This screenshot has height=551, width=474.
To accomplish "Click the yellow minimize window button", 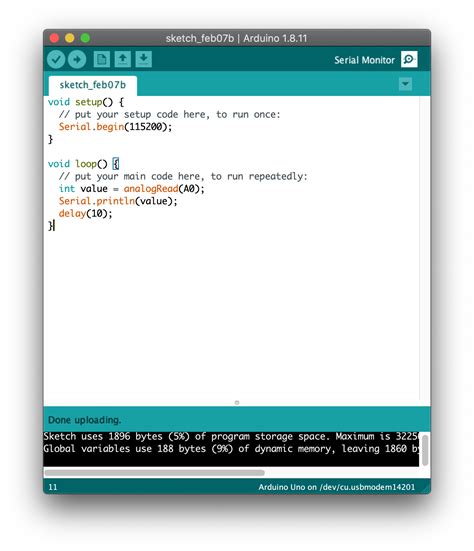I will [x=70, y=38].
